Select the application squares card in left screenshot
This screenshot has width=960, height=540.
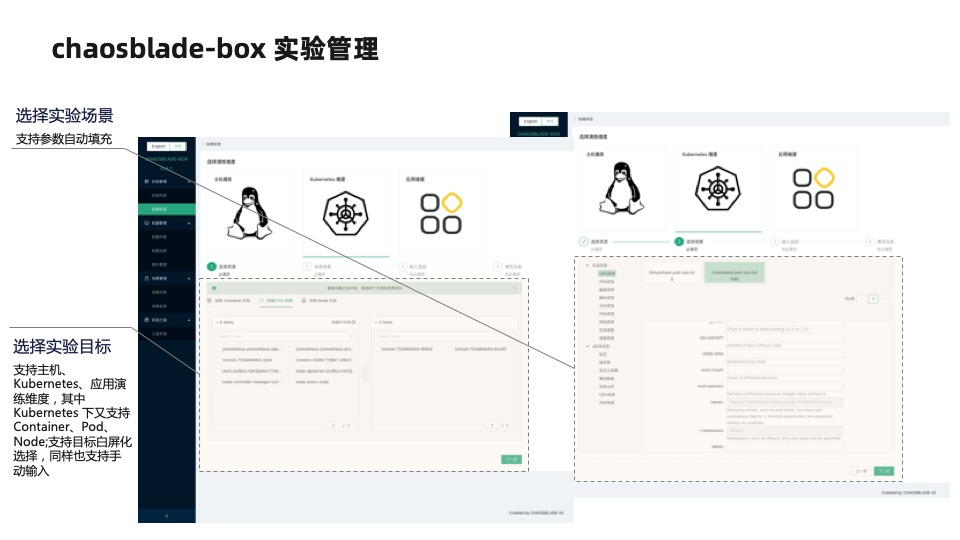pos(441,213)
